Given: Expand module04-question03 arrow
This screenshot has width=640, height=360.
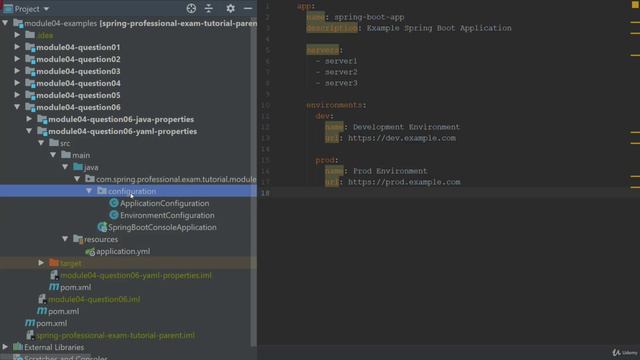Looking at the screenshot, I should (17, 71).
